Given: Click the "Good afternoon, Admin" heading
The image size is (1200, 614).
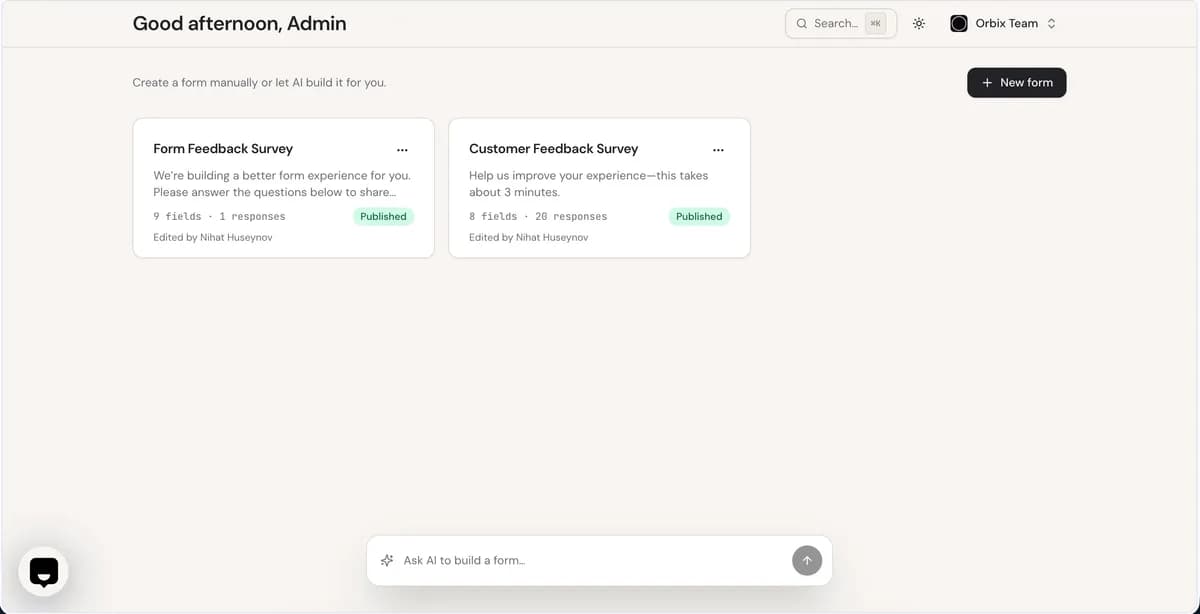Looking at the screenshot, I should click(240, 23).
